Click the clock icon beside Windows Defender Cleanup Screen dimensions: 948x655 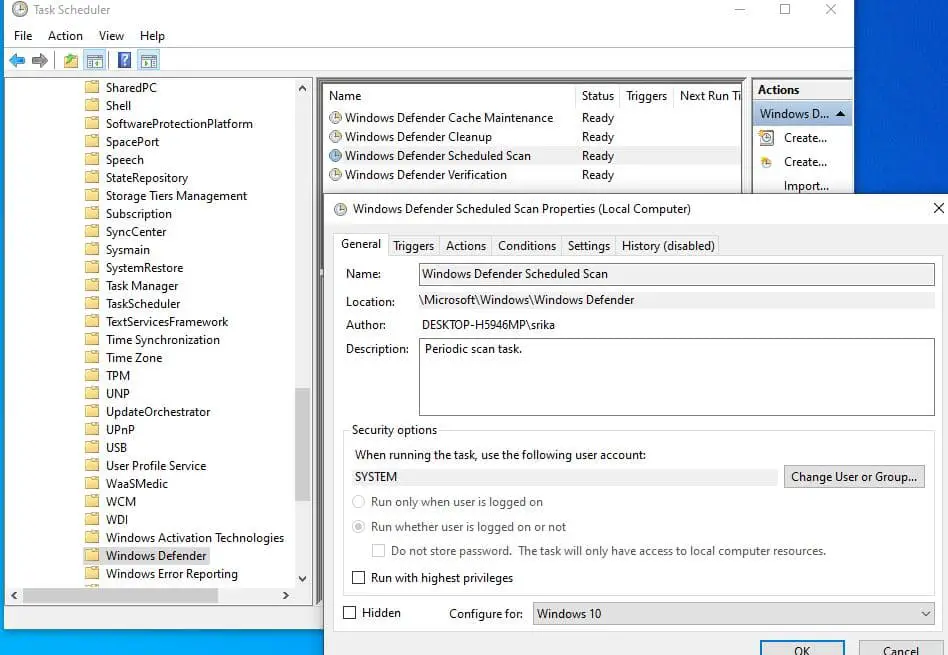[335, 137]
